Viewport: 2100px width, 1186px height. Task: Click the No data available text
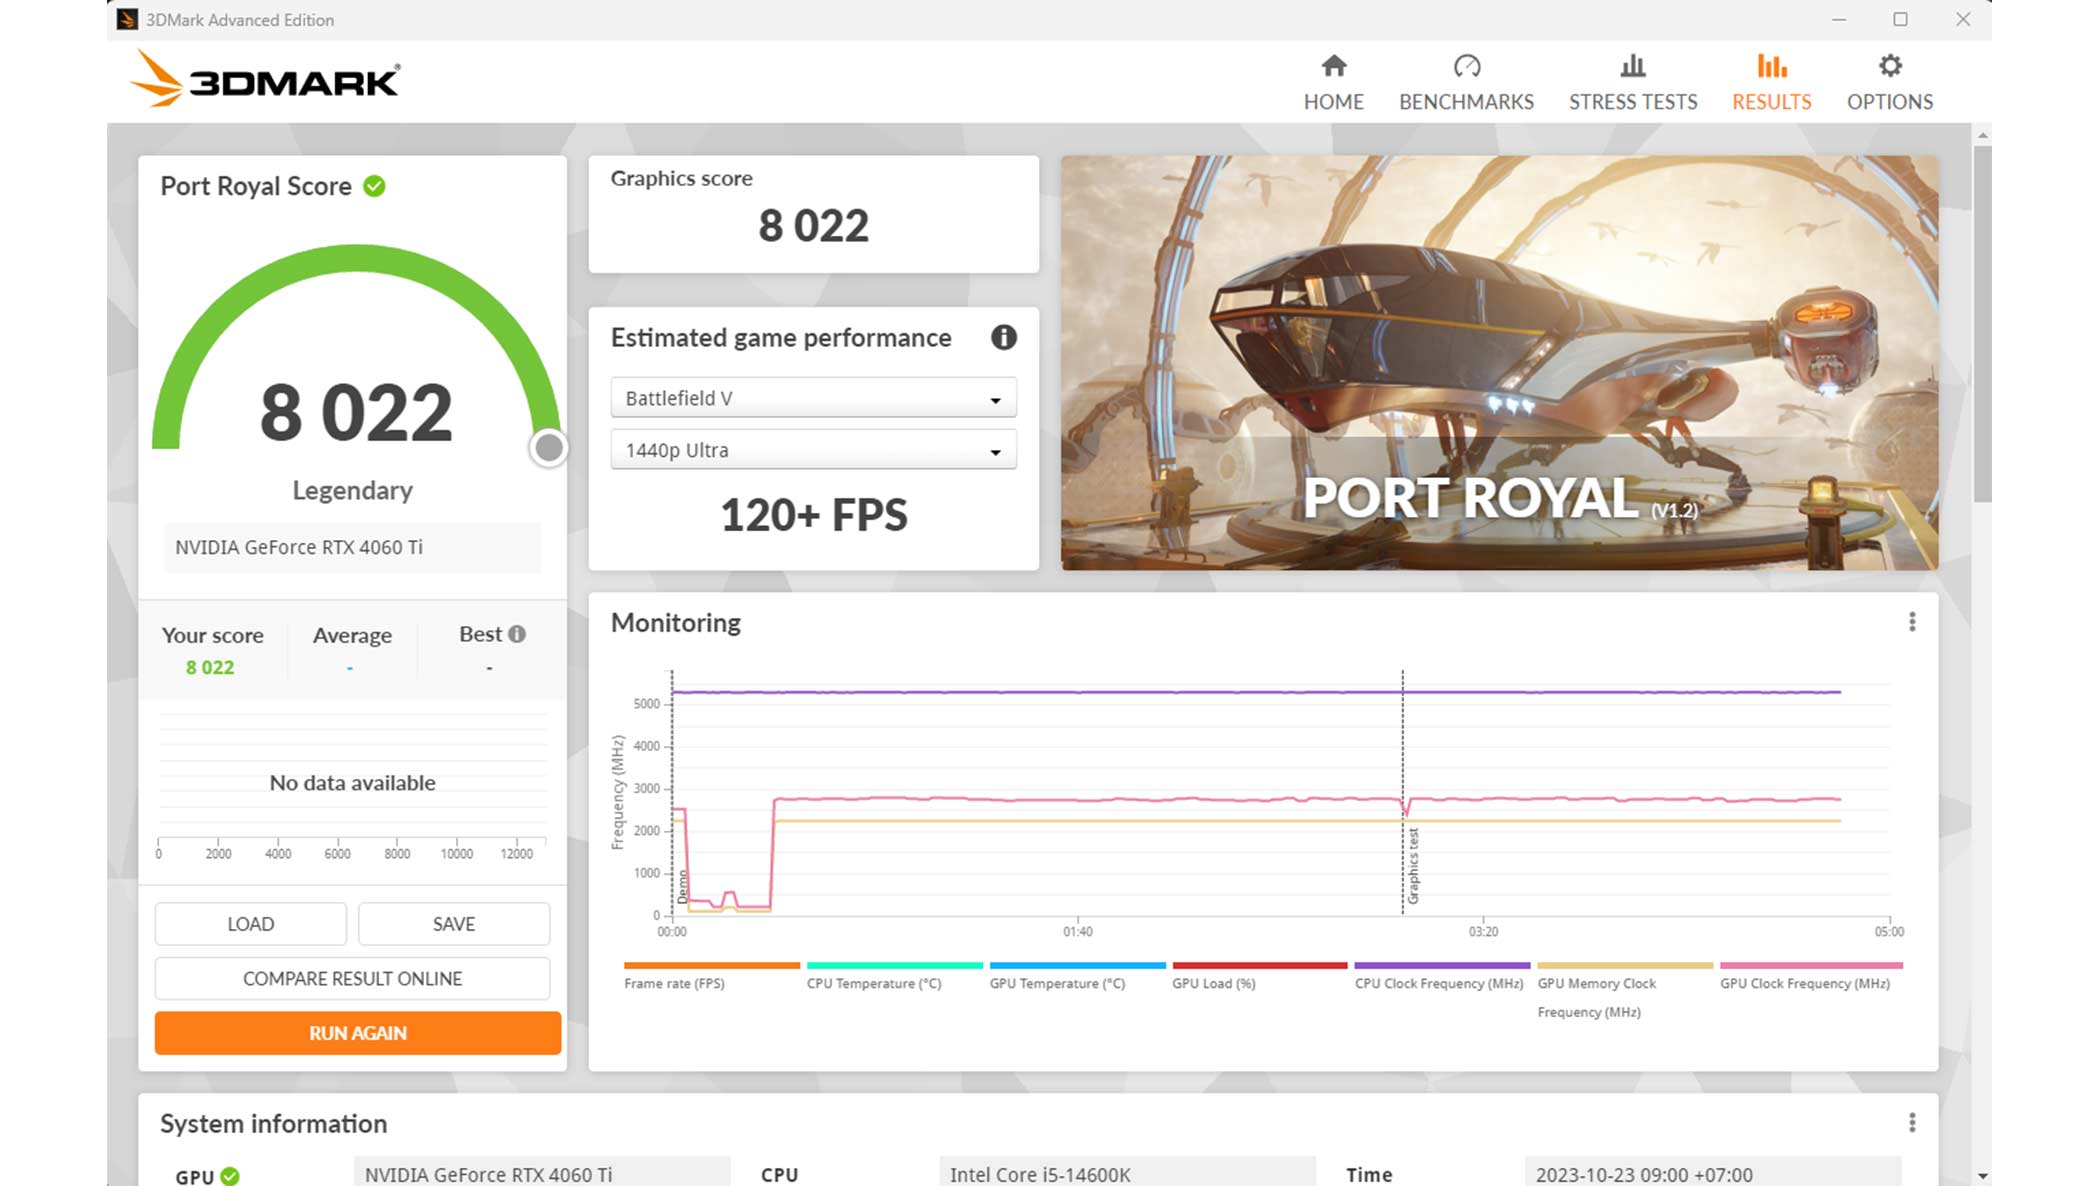coord(352,782)
